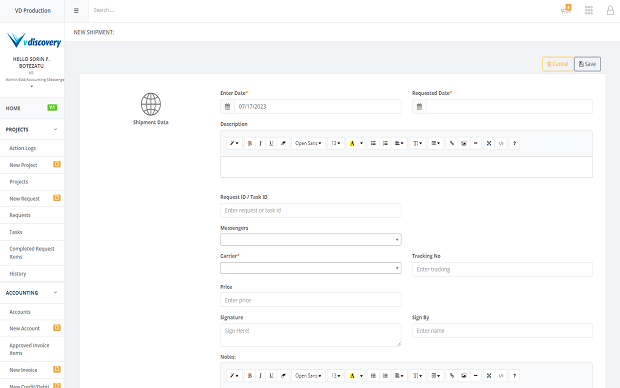Open the Carrier dropdown

(x=311, y=268)
